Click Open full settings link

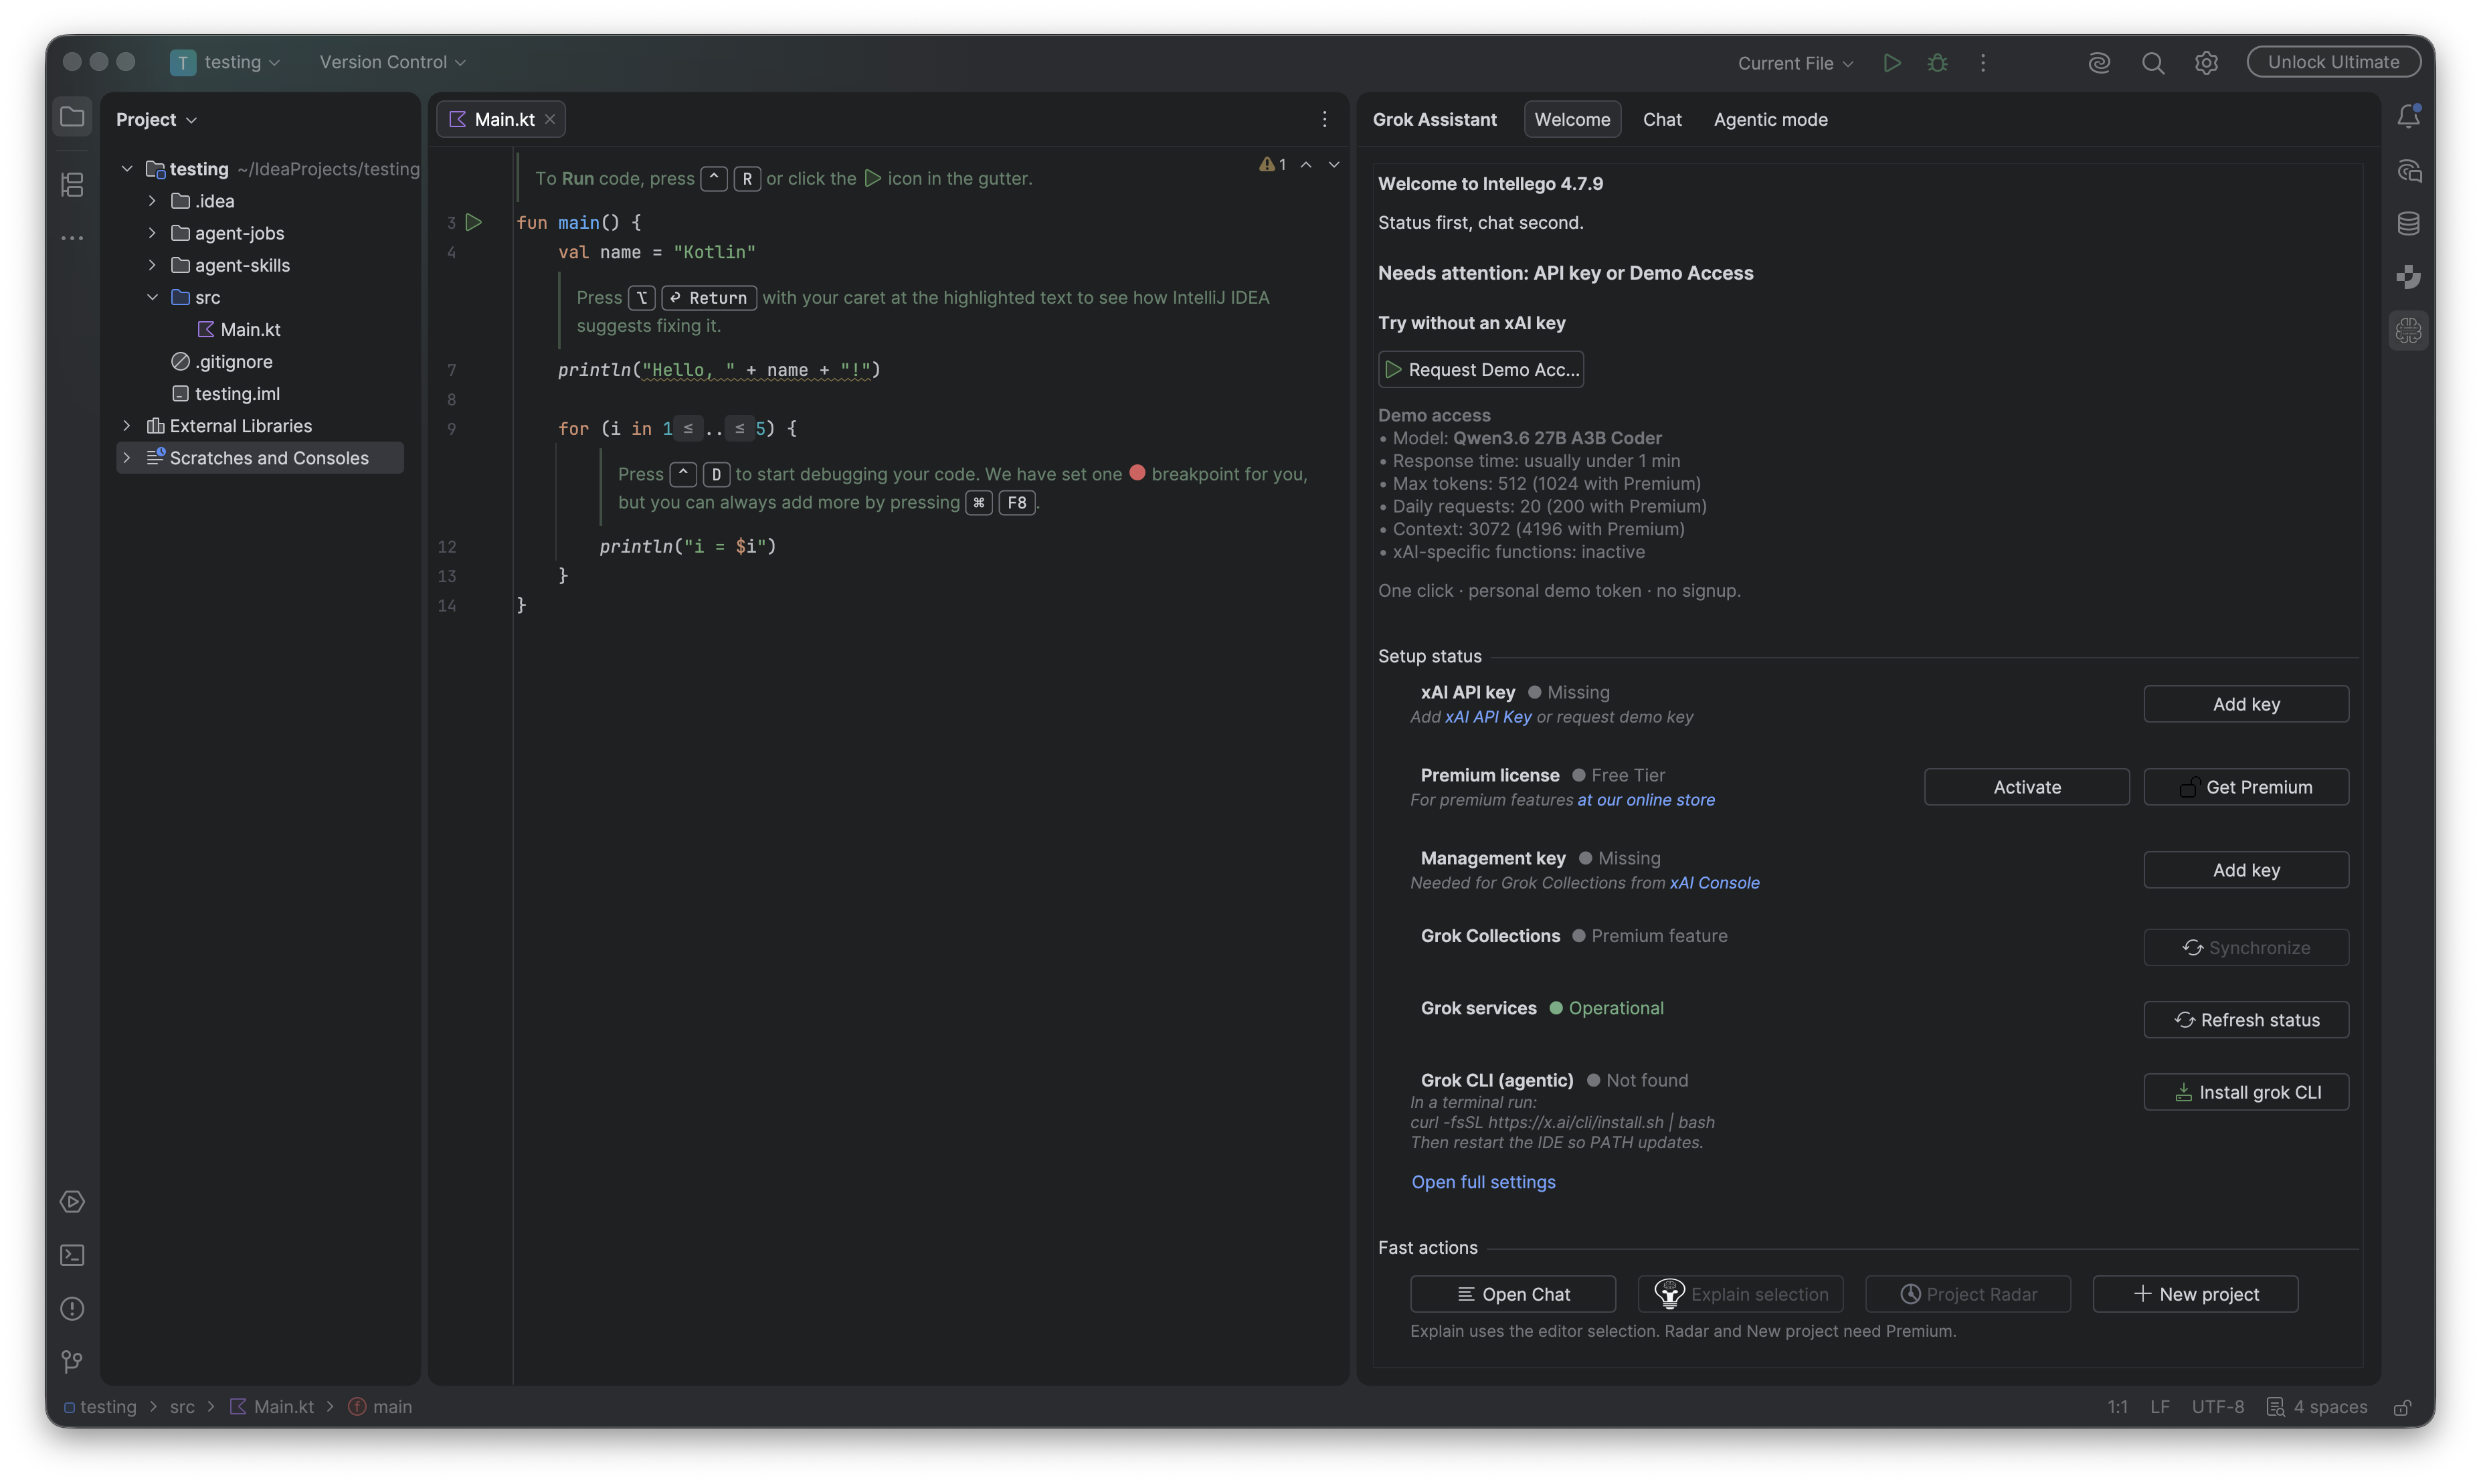pyautogui.click(x=1483, y=1182)
